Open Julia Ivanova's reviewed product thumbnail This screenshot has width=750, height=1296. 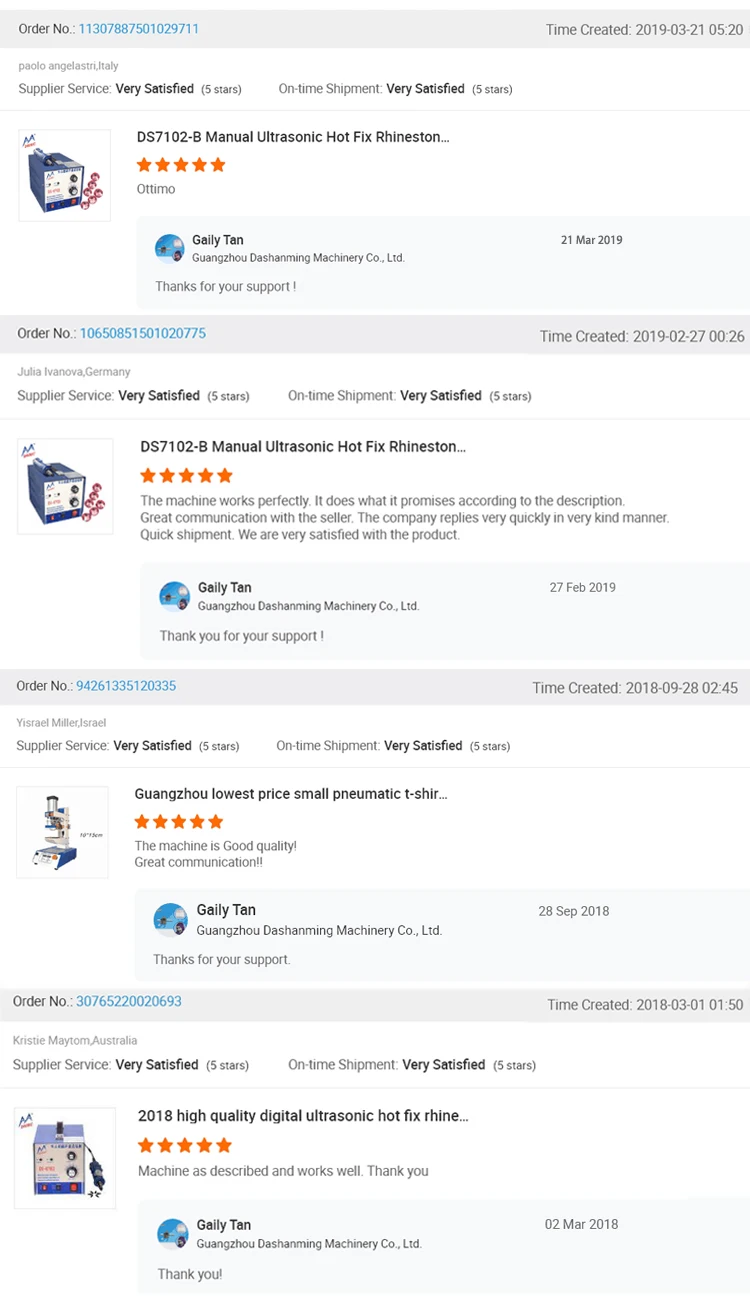65,485
